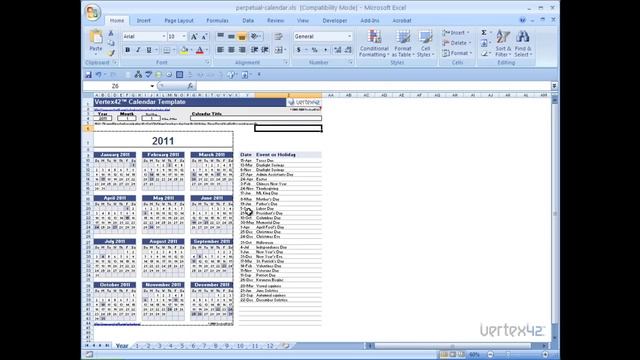The height and width of the screenshot is (360, 640).
Task: Switch to the Page Layout tab
Action: point(179,20)
